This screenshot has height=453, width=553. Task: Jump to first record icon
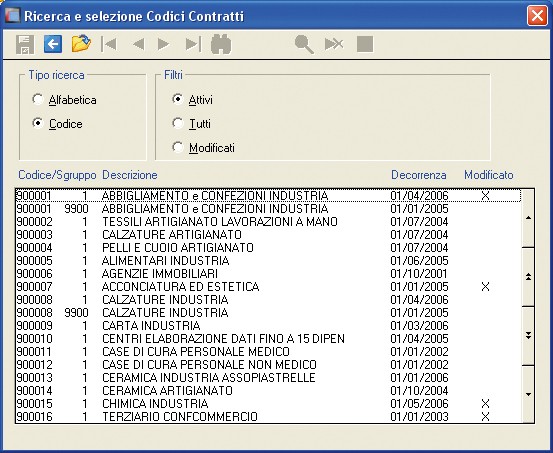click(109, 44)
